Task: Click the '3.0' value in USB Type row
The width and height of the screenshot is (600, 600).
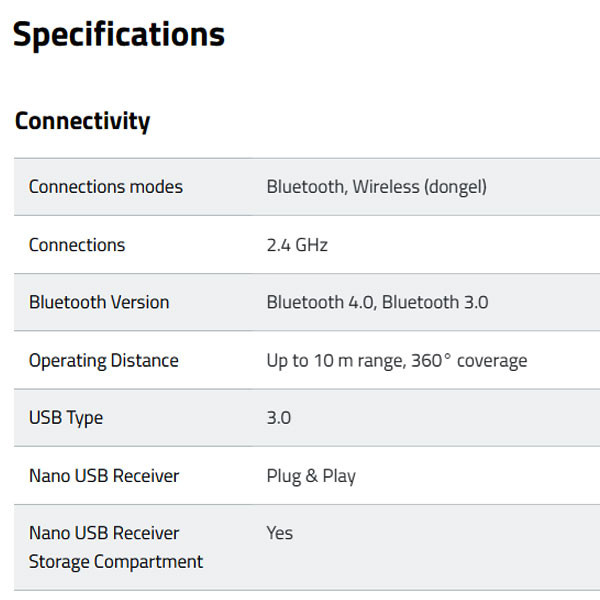Action: (x=279, y=418)
